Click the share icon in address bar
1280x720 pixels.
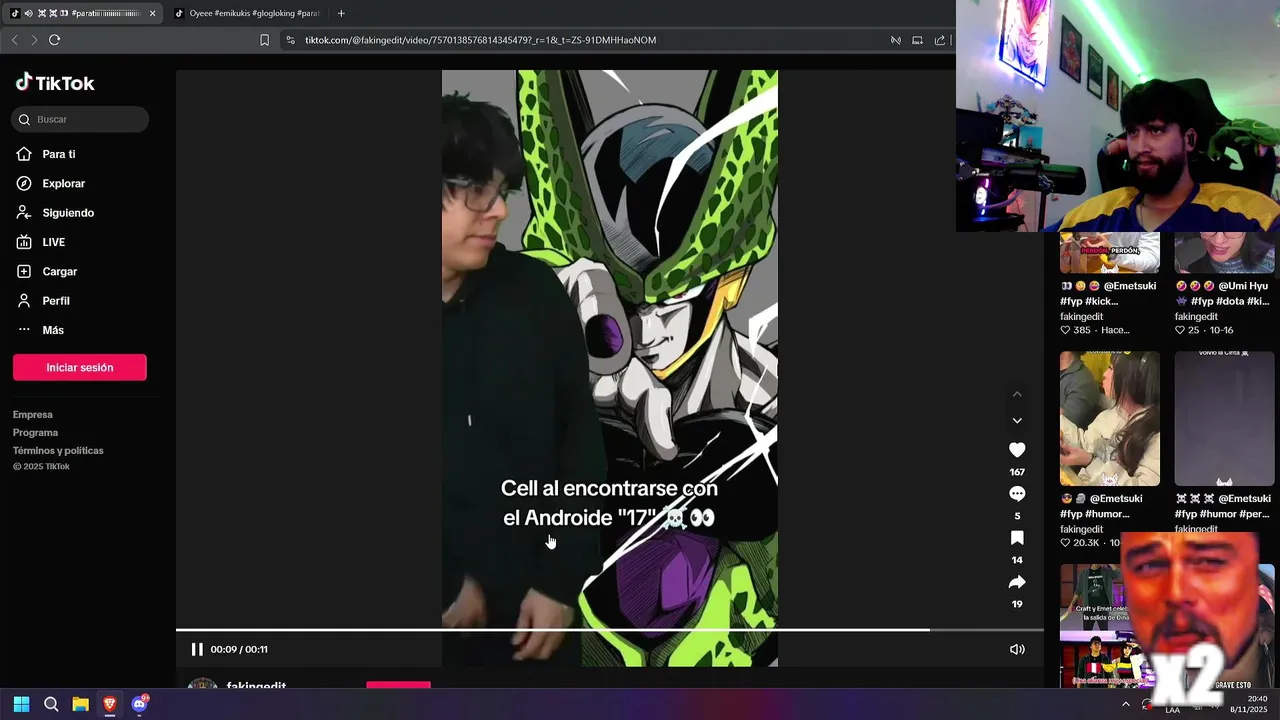[x=940, y=40]
